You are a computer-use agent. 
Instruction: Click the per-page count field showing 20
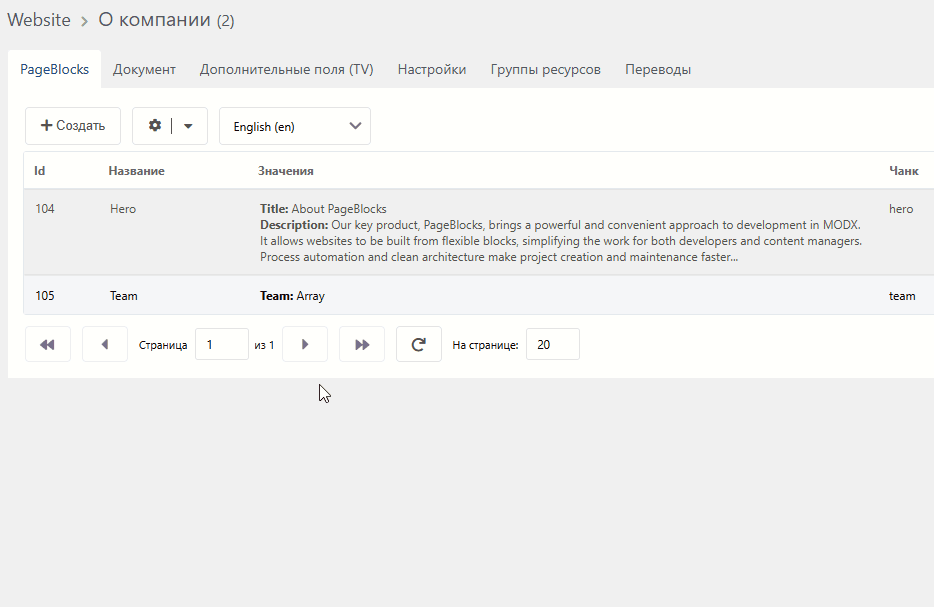point(553,344)
